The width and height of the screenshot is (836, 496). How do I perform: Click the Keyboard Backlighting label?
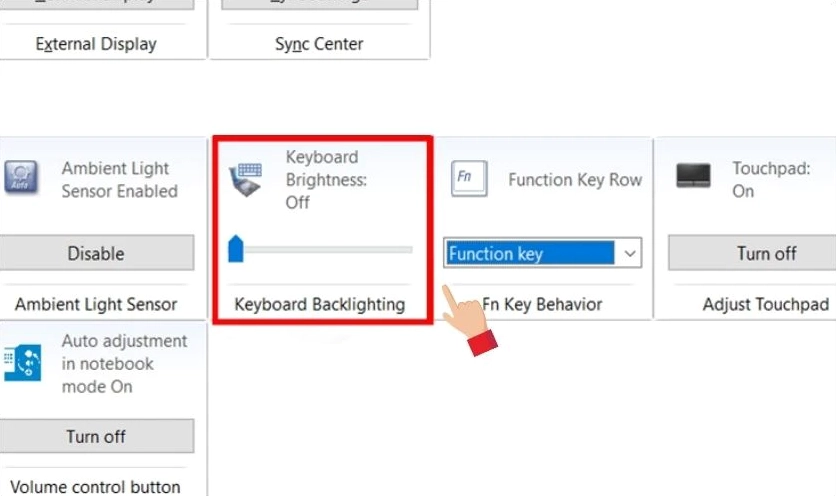point(320,304)
